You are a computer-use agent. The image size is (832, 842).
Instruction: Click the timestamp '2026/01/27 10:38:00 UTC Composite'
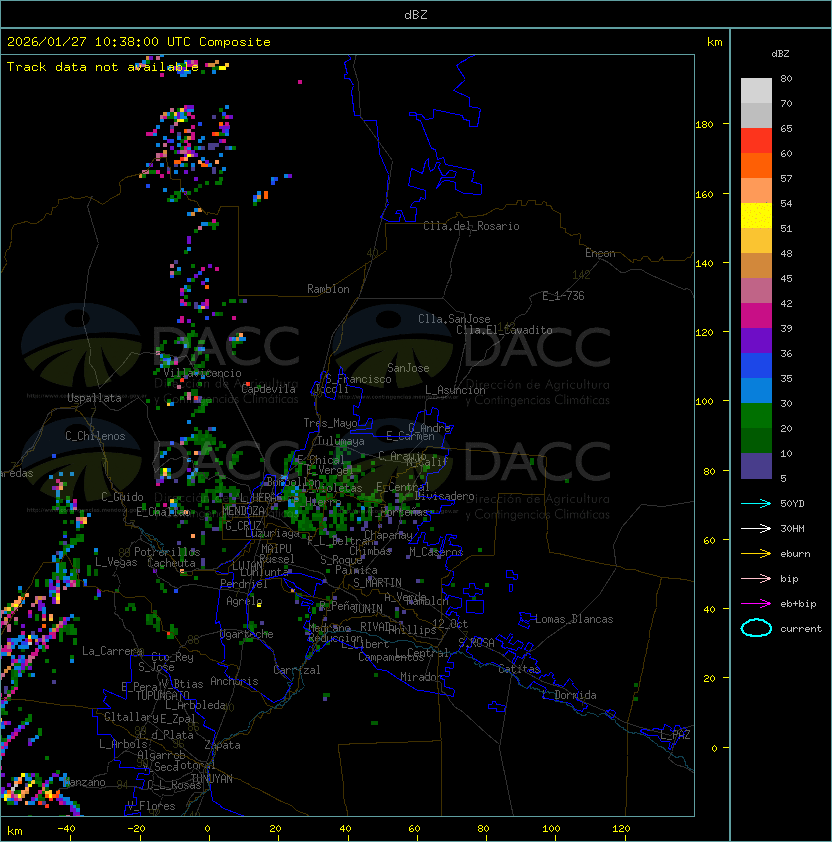[x=139, y=42]
